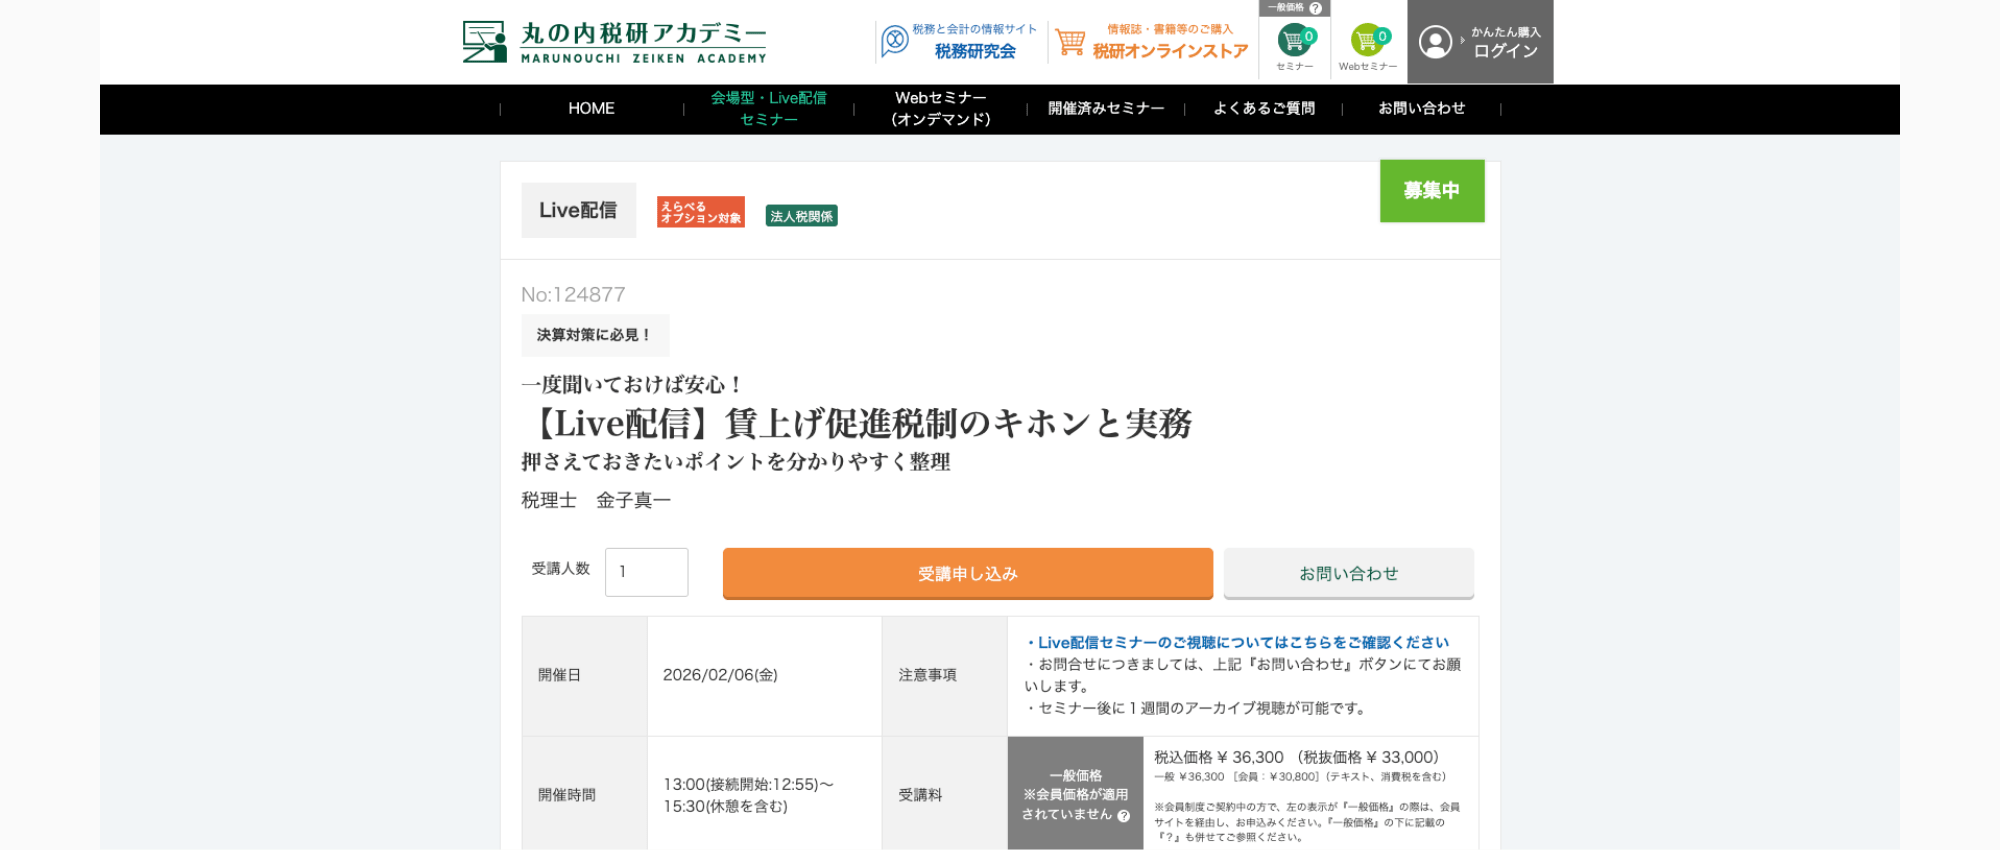2000x850 pixels.
Task: Click the help icon in 一般価格 fee box
Action: [1124, 816]
